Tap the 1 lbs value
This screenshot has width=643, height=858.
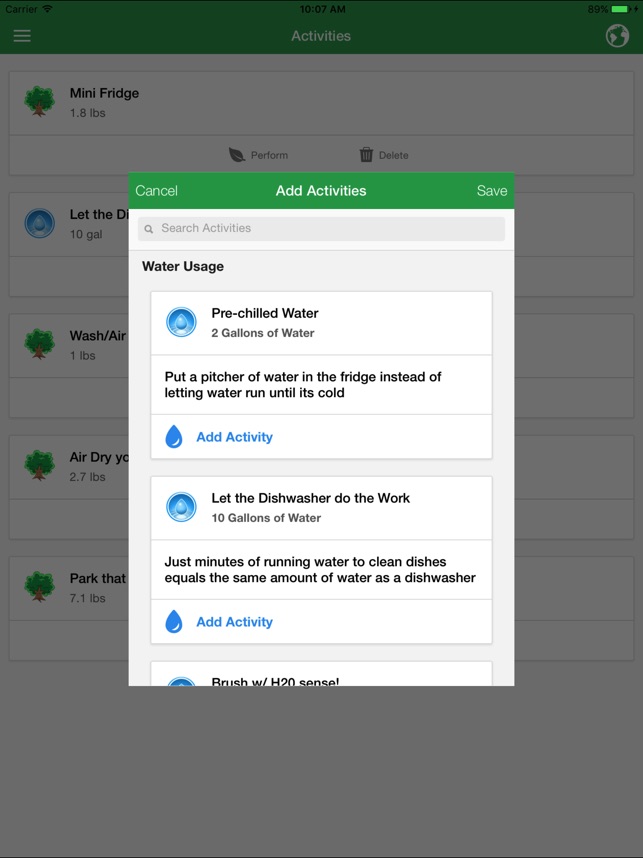83,356
